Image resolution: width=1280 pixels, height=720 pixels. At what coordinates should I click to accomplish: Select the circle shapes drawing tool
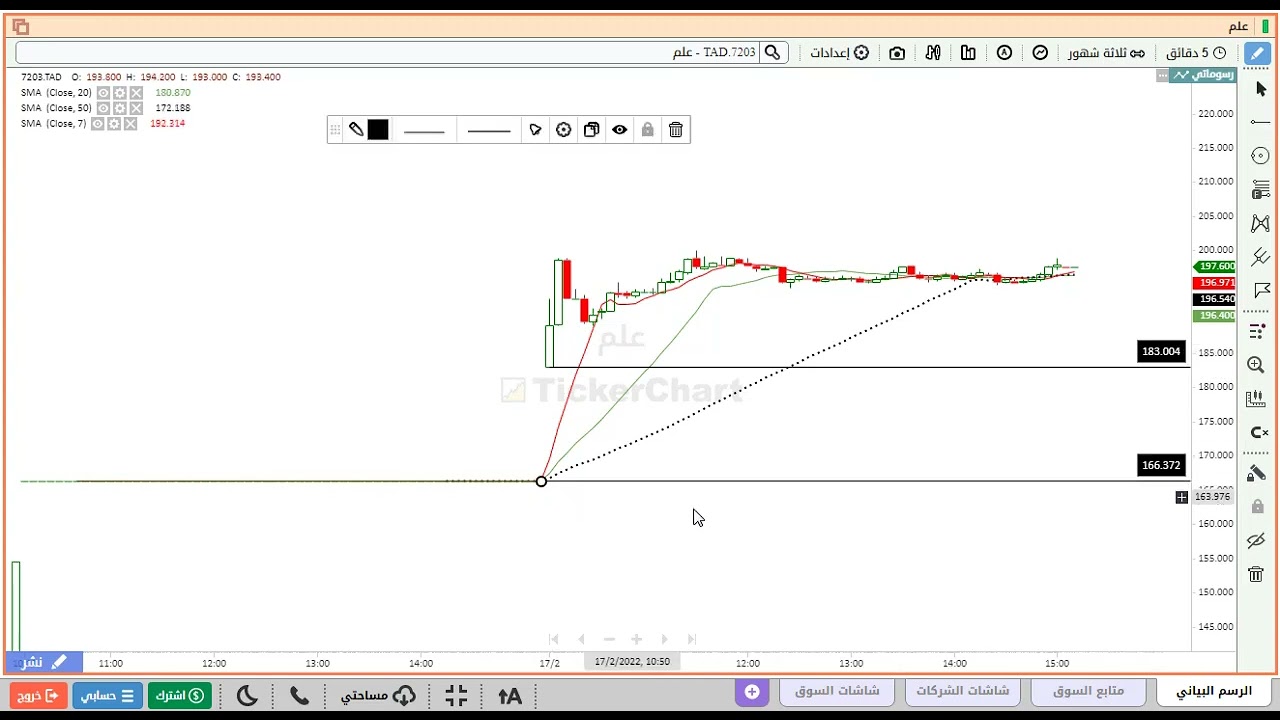point(1260,155)
